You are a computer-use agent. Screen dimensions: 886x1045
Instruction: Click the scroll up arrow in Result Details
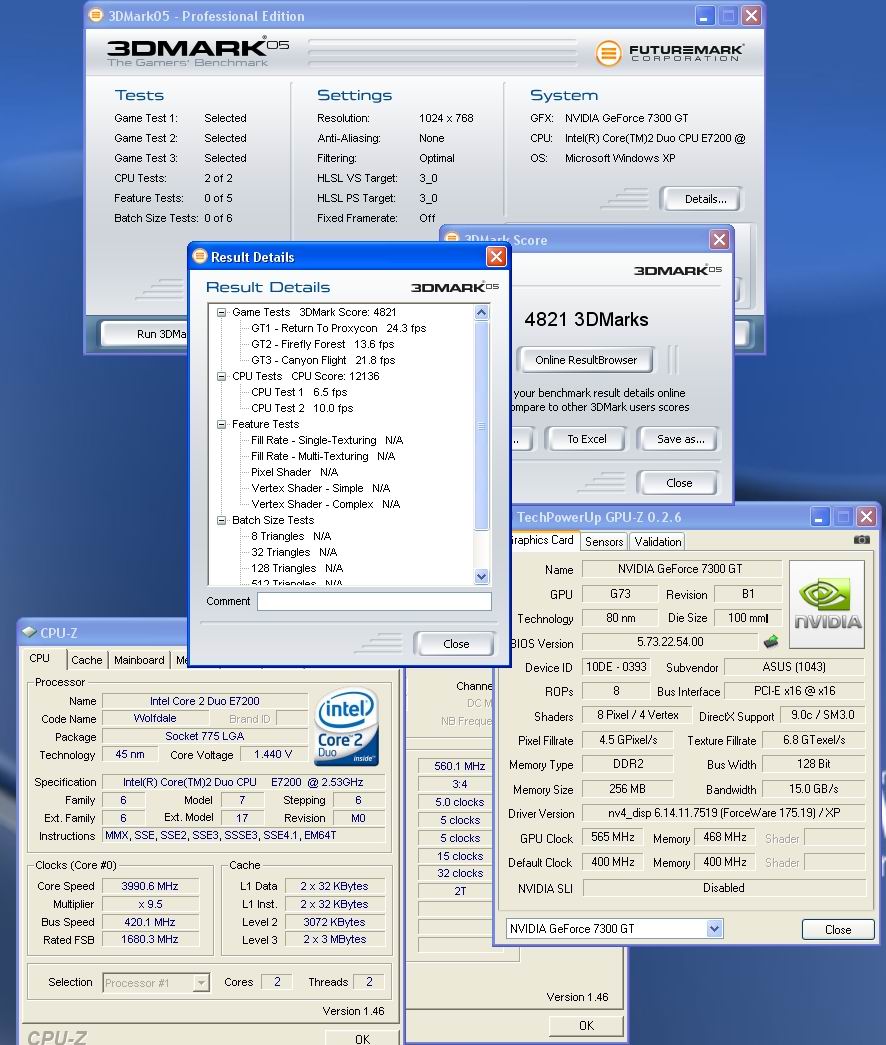pyautogui.click(x=481, y=312)
